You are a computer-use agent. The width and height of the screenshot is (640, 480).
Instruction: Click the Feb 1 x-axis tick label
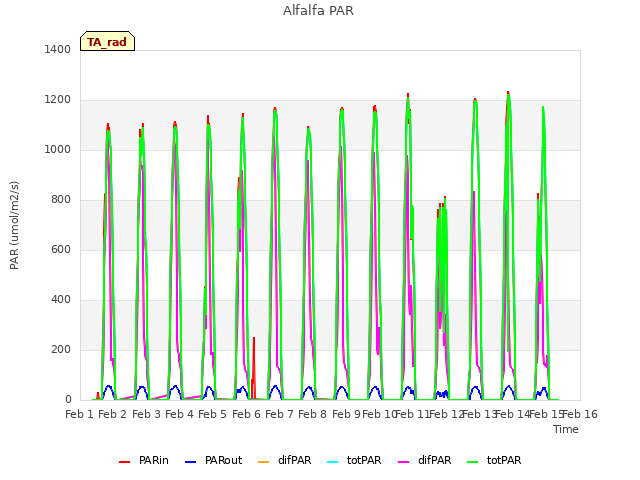click(80, 414)
